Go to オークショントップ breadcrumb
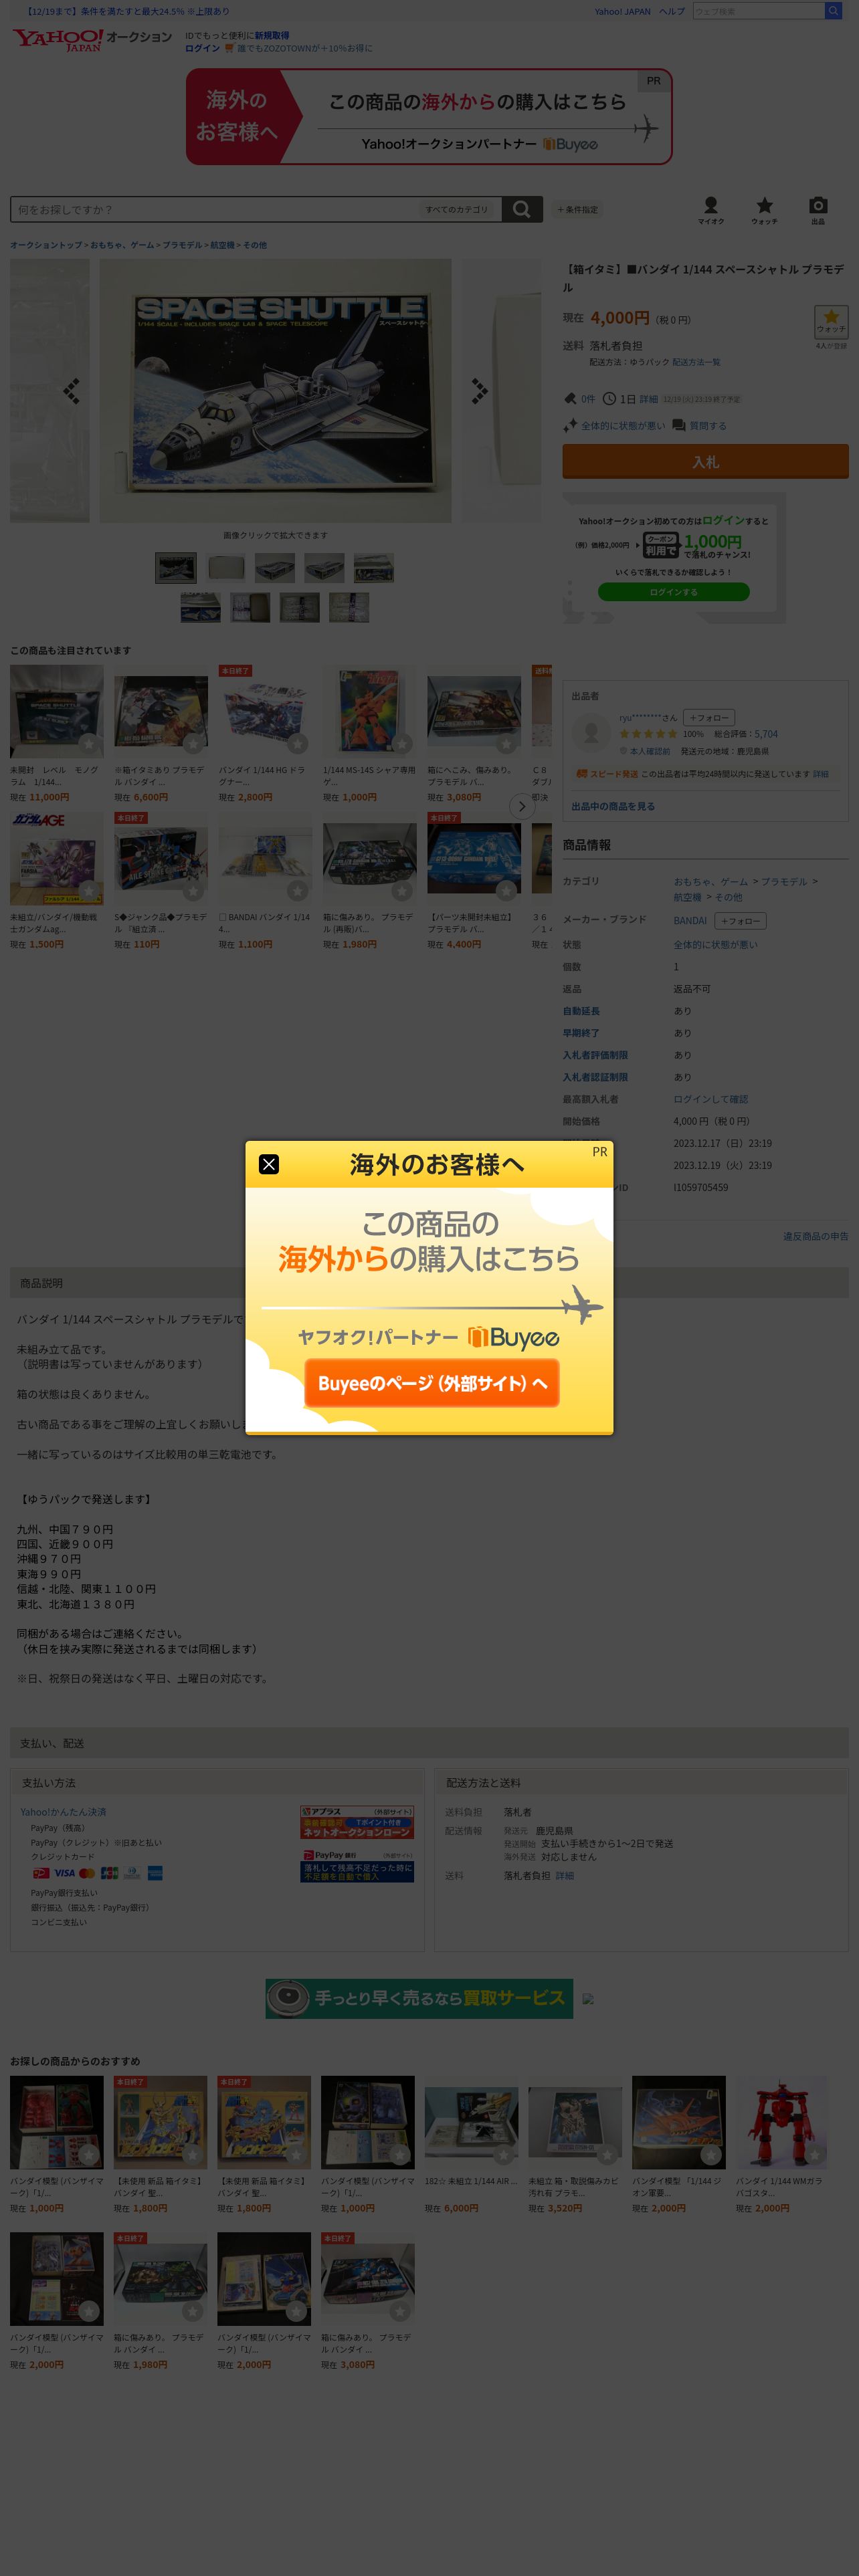This screenshot has width=859, height=2576. coord(46,245)
